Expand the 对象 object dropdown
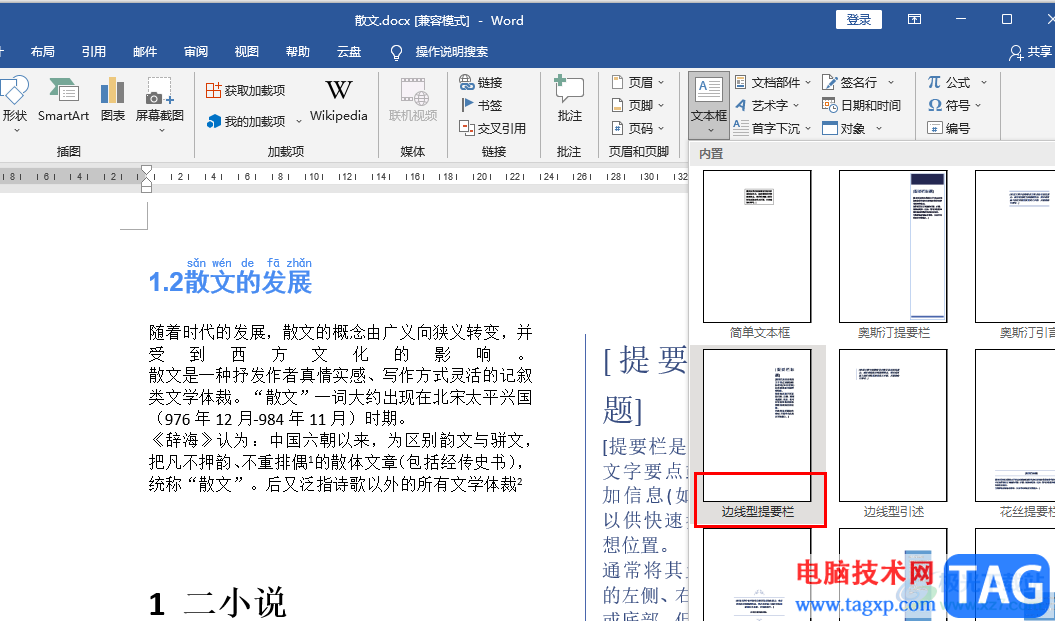Image resolution: width=1055 pixels, height=621 pixels. [878, 129]
